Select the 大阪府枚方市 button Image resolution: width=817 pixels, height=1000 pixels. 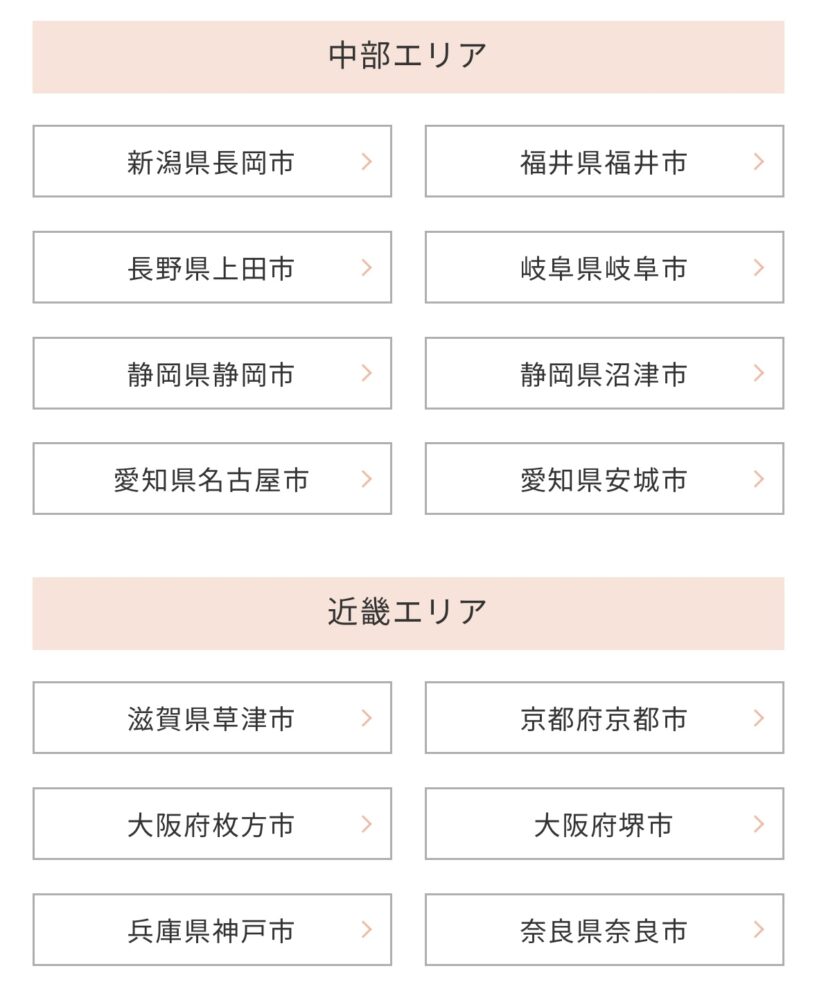[212, 824]
